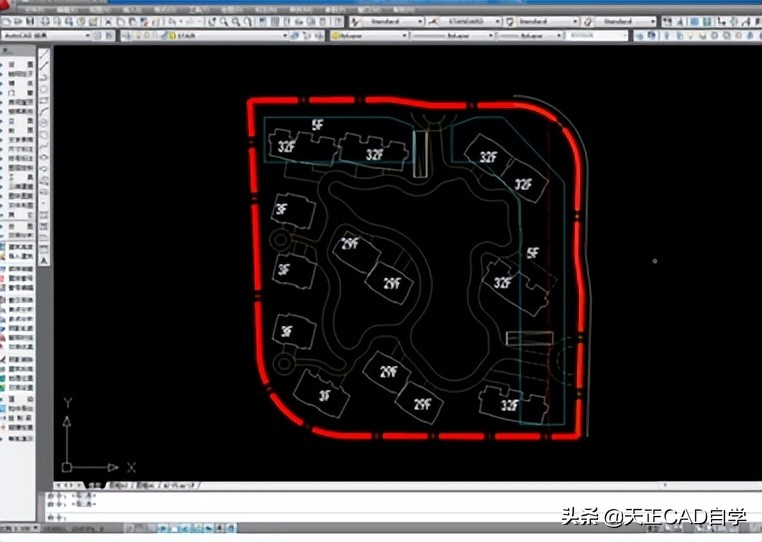This screenshot has height=542, width=762.
Task: Click the Zoom Previous icon
Action: (248, 21)
